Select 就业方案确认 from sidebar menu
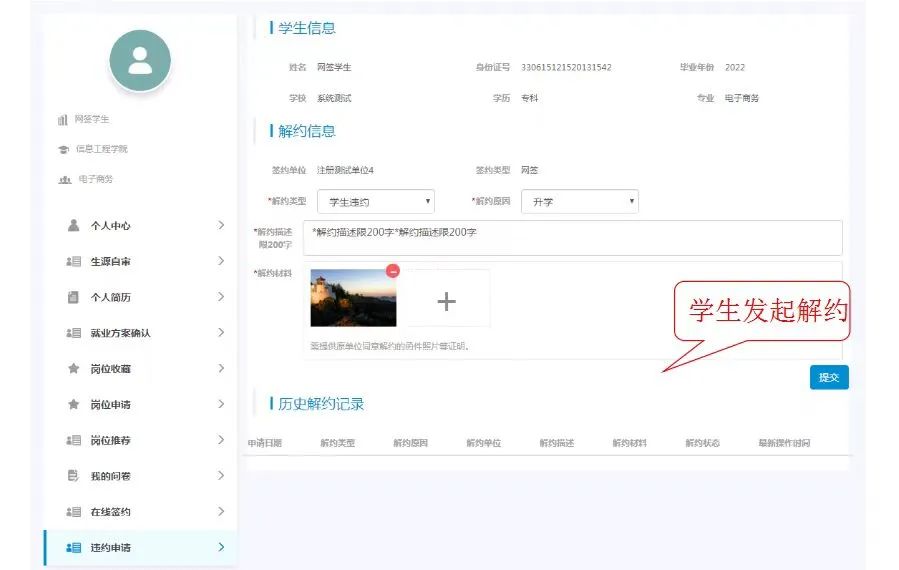The image size is (899, 570). click(120, 333)
